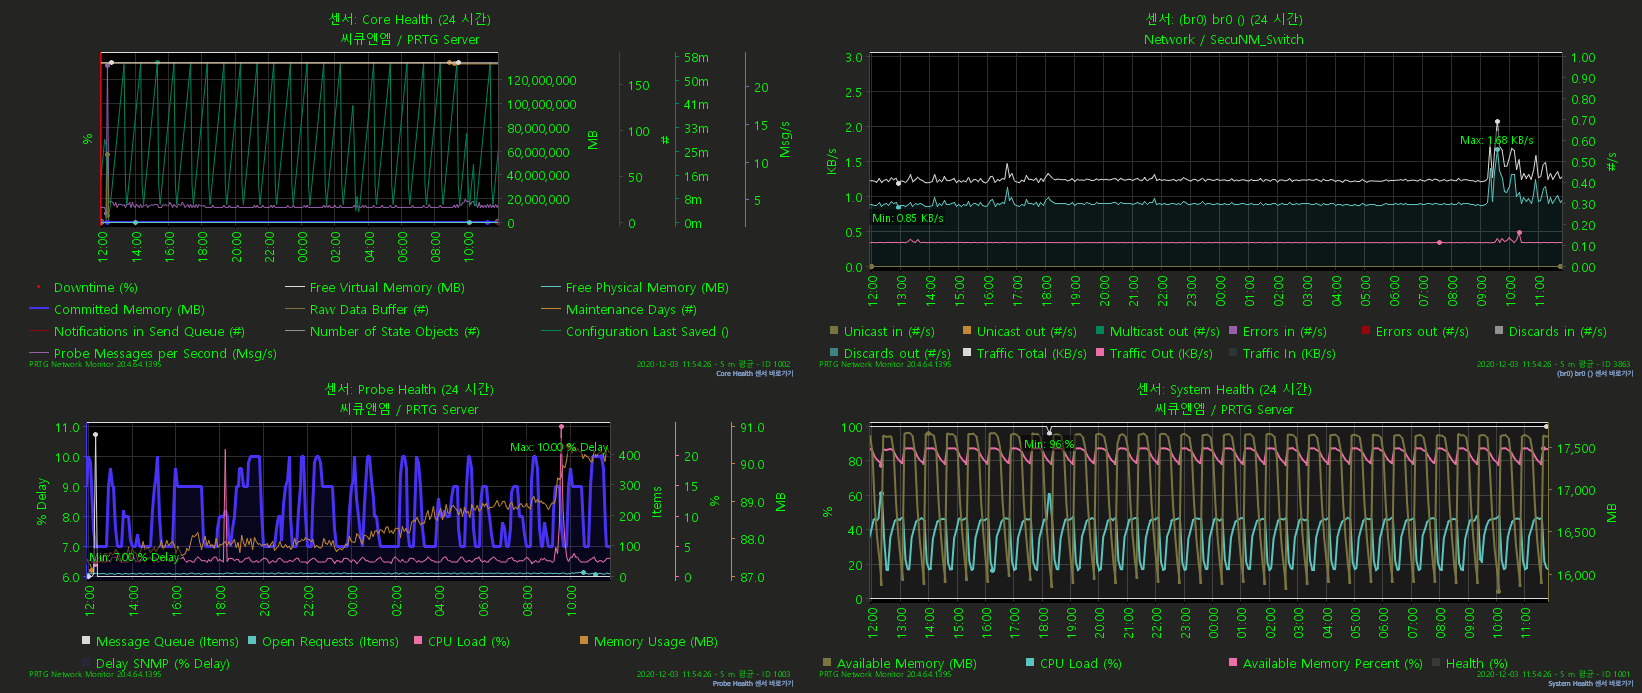The image size is (1642, 693).
Task: Click the Errors in purple color swatch
Action: [x=1233, y=331]
